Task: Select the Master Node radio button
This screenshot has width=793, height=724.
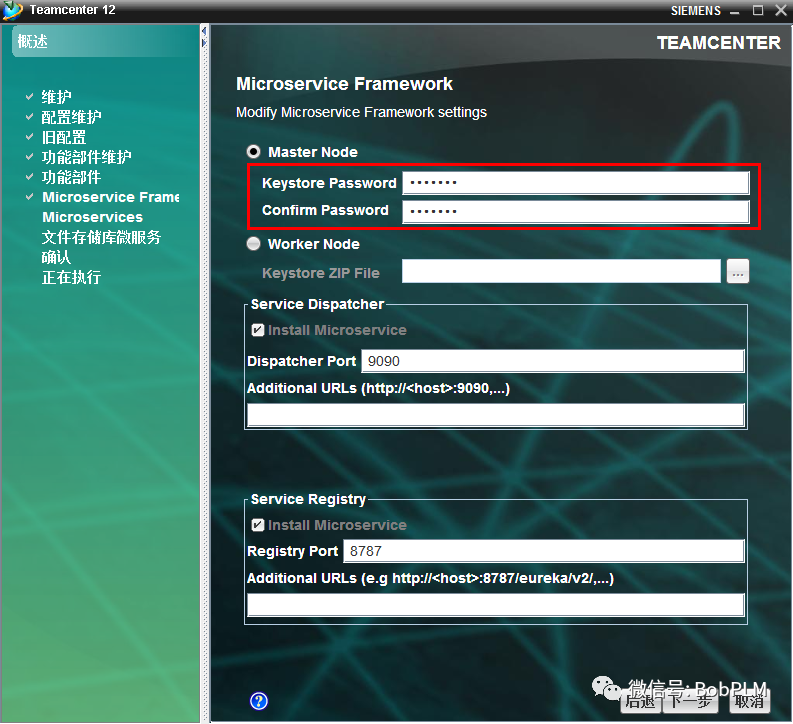Action: [253, 152]
